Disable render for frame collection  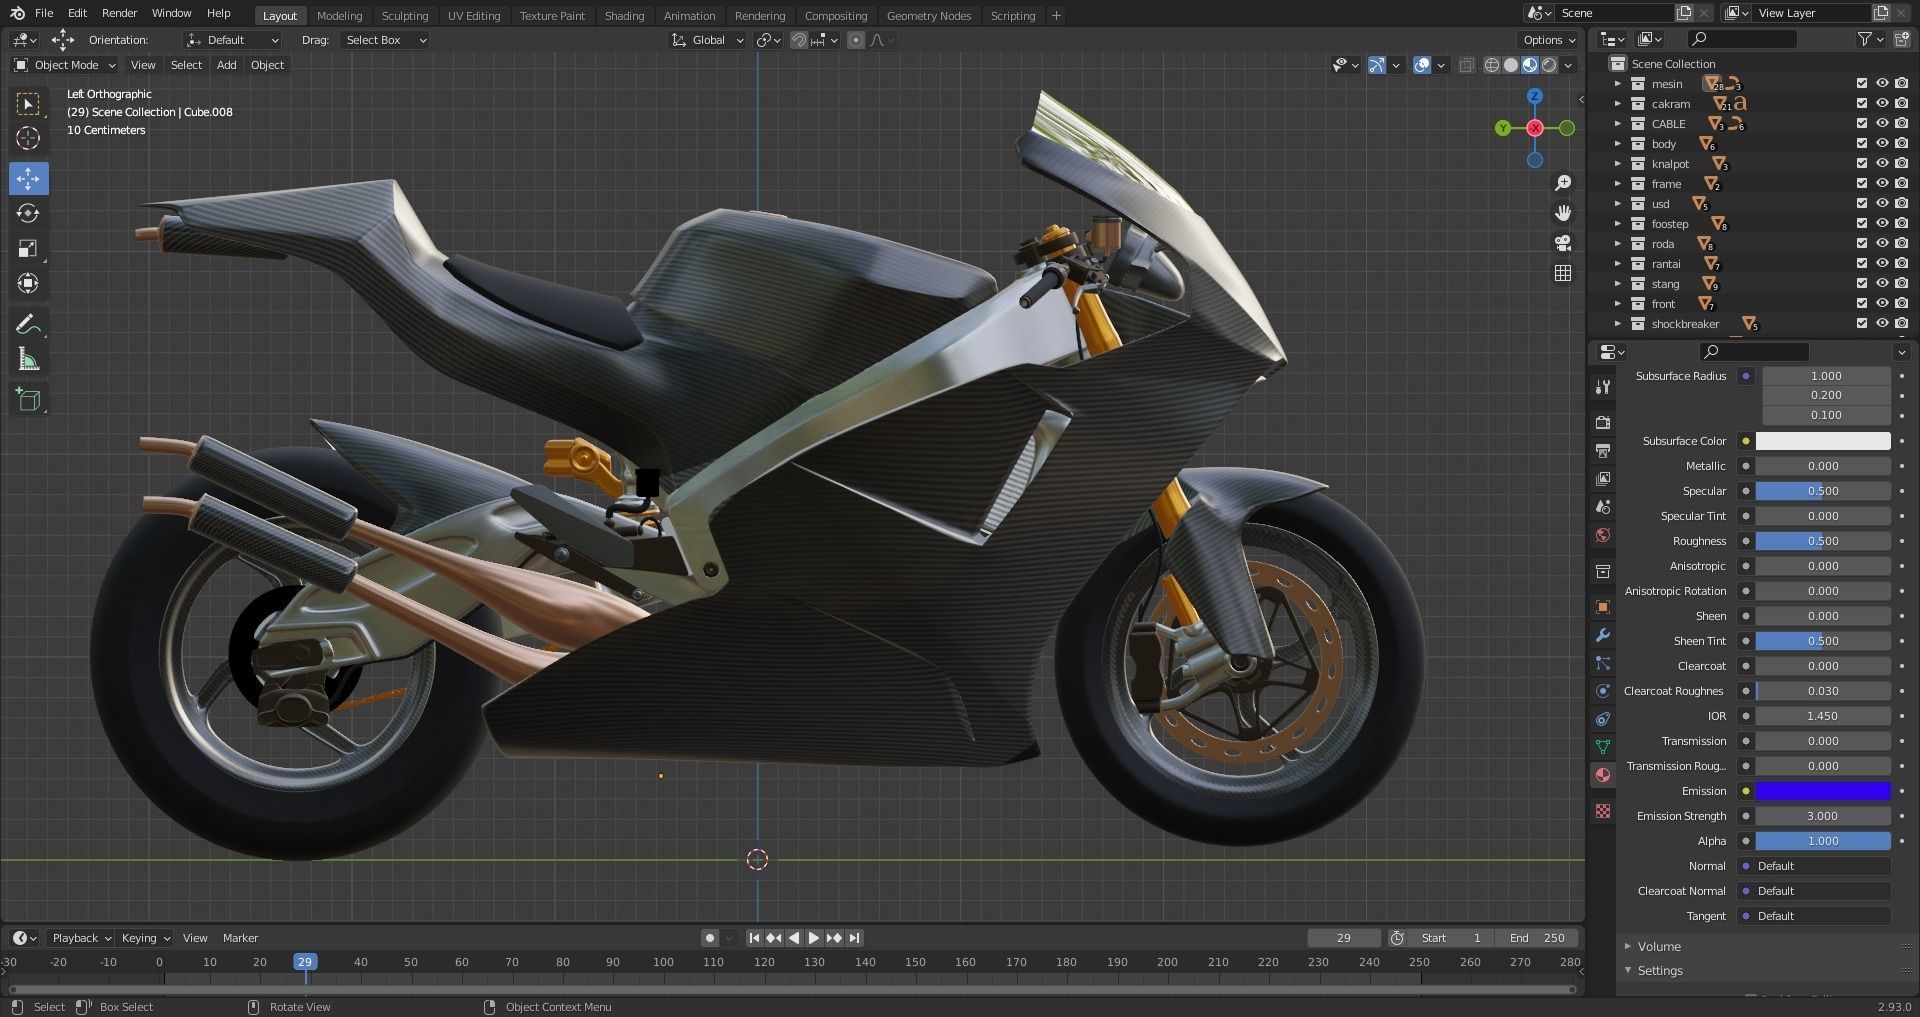pyautogui.click(x=1902, y=184)
